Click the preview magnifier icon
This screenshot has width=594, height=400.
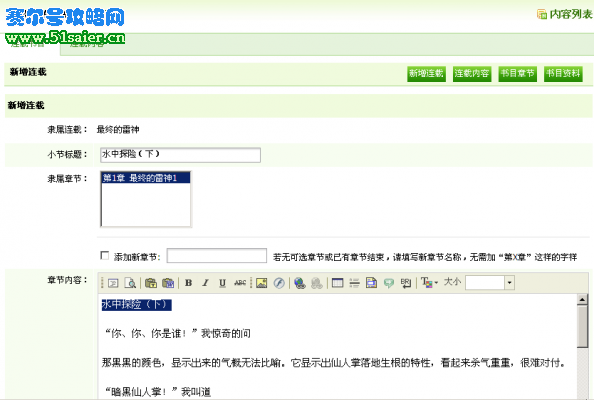coord(130,283)
